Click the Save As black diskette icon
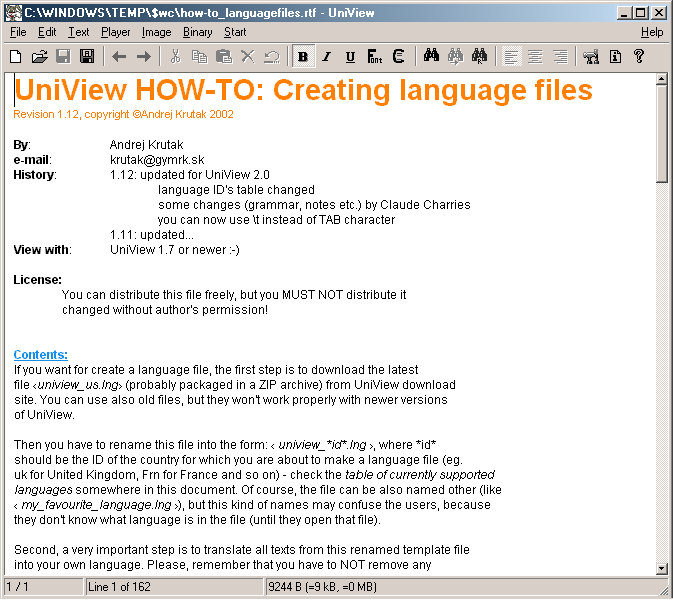Viewport: 673px width, 600px height. point(87,56)
